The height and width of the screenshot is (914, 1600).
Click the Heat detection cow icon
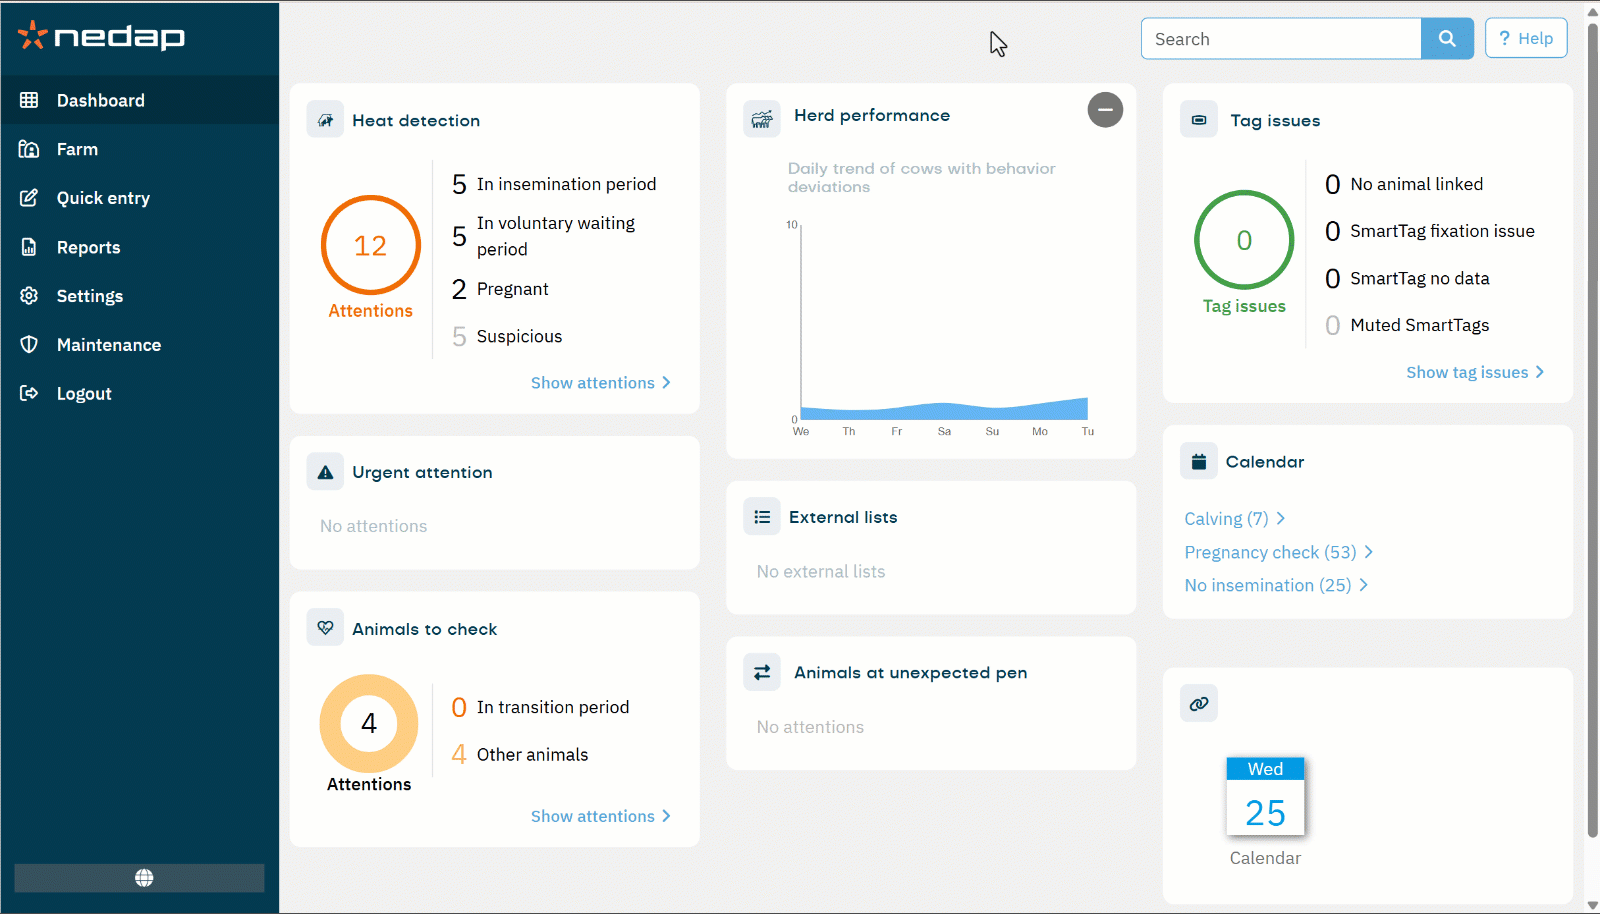tap(325, 120)
